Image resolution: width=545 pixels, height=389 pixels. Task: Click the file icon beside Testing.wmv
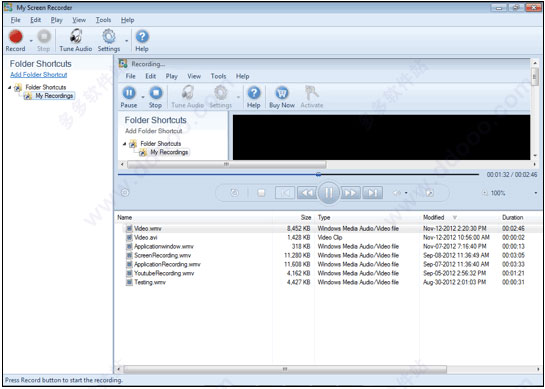point(129,282)
